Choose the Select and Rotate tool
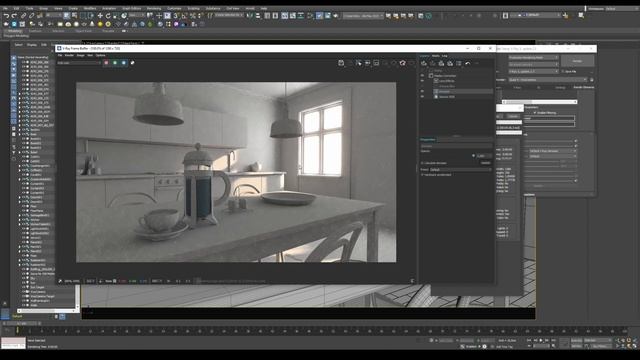 [x=108, y=16]
